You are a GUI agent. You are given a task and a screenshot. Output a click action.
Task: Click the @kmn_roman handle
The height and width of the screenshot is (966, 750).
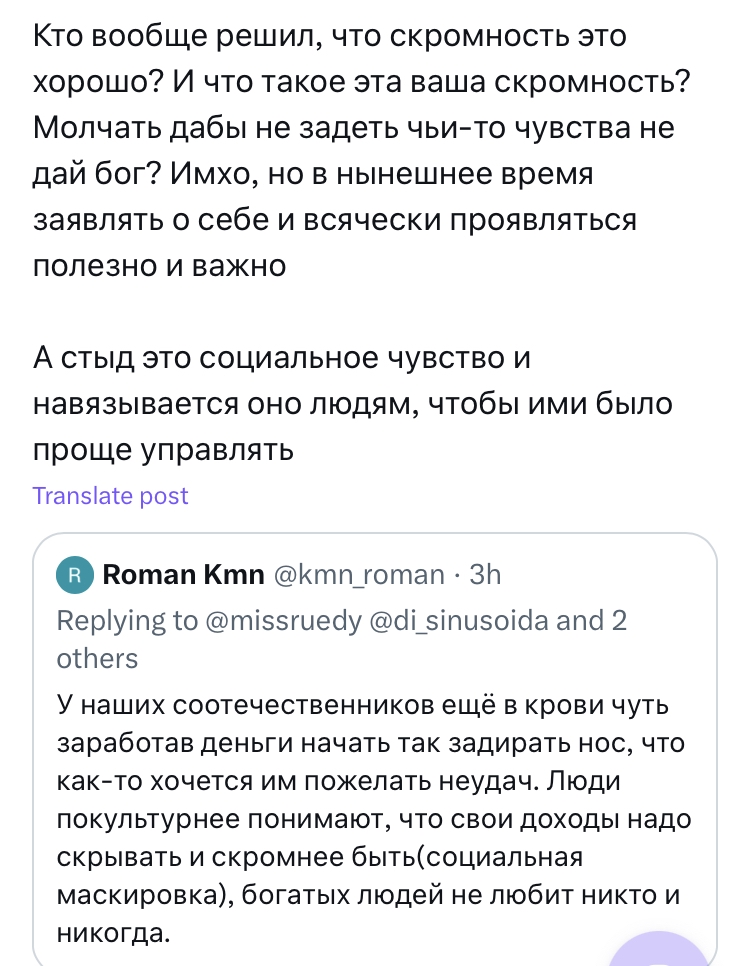coord(359,574)
